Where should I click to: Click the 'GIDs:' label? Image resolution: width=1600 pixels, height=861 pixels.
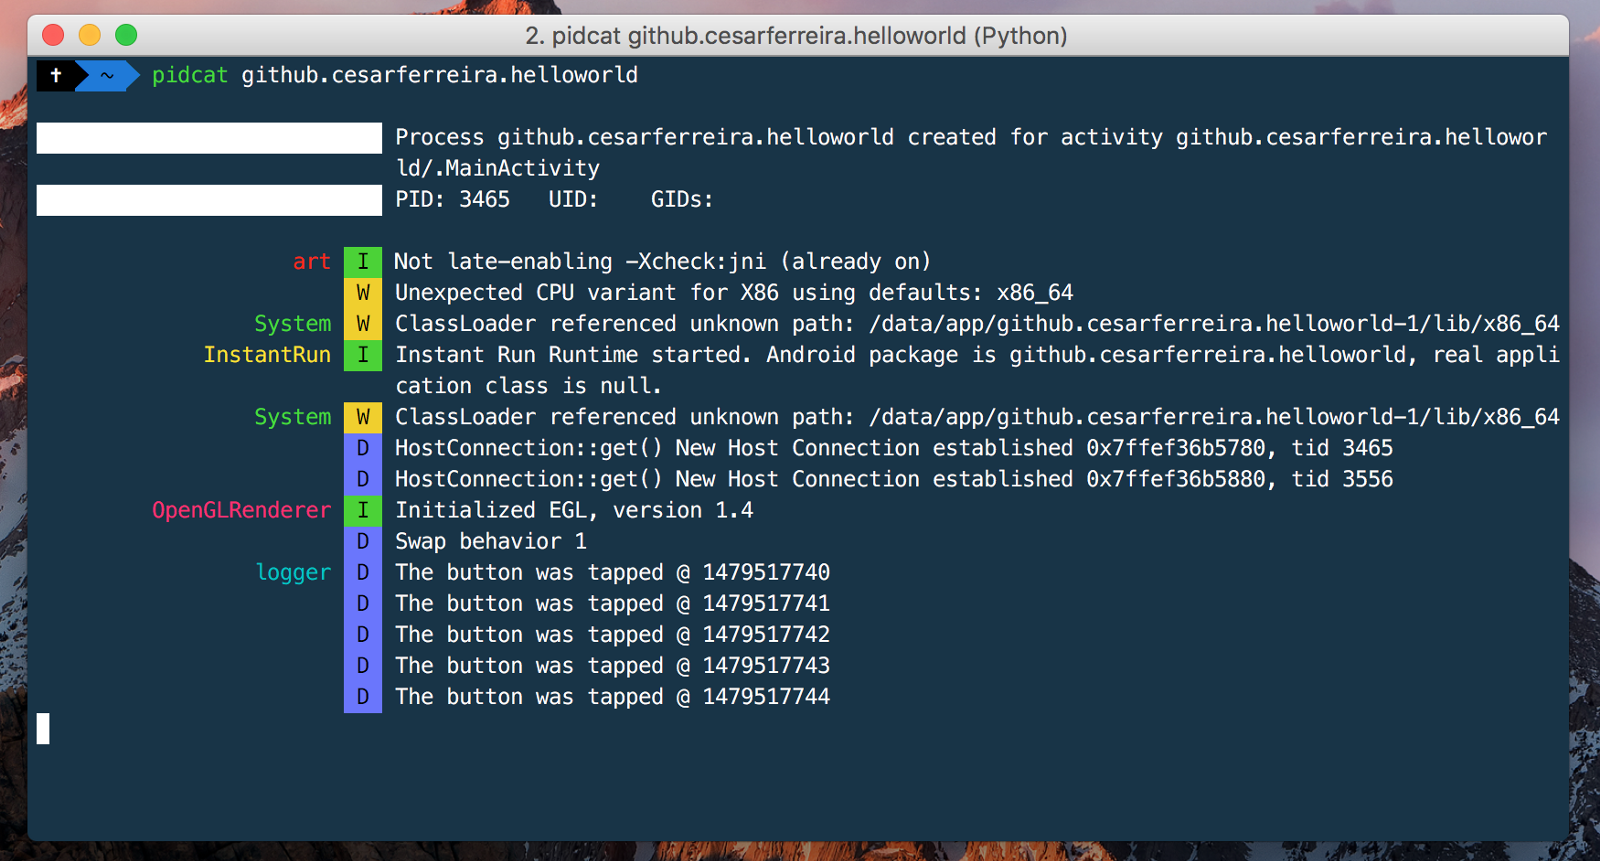pos(682,199)
